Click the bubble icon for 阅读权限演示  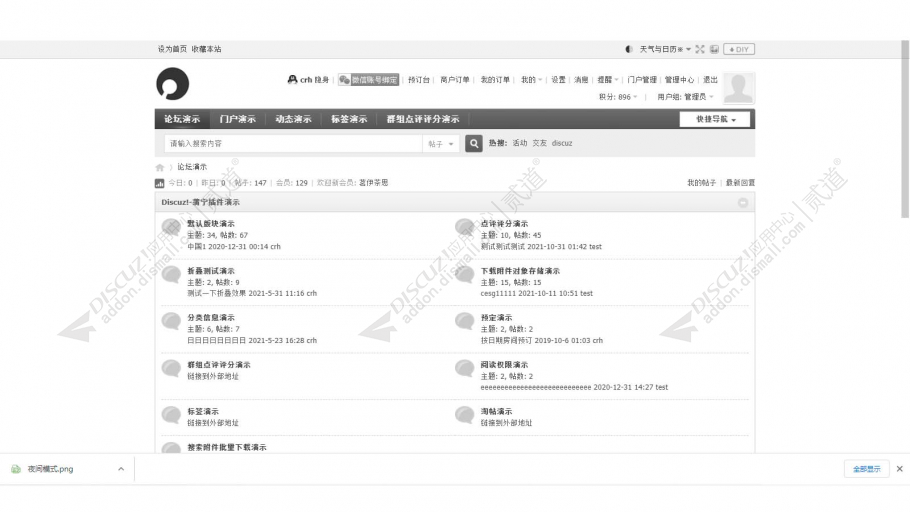click(465, 368)
